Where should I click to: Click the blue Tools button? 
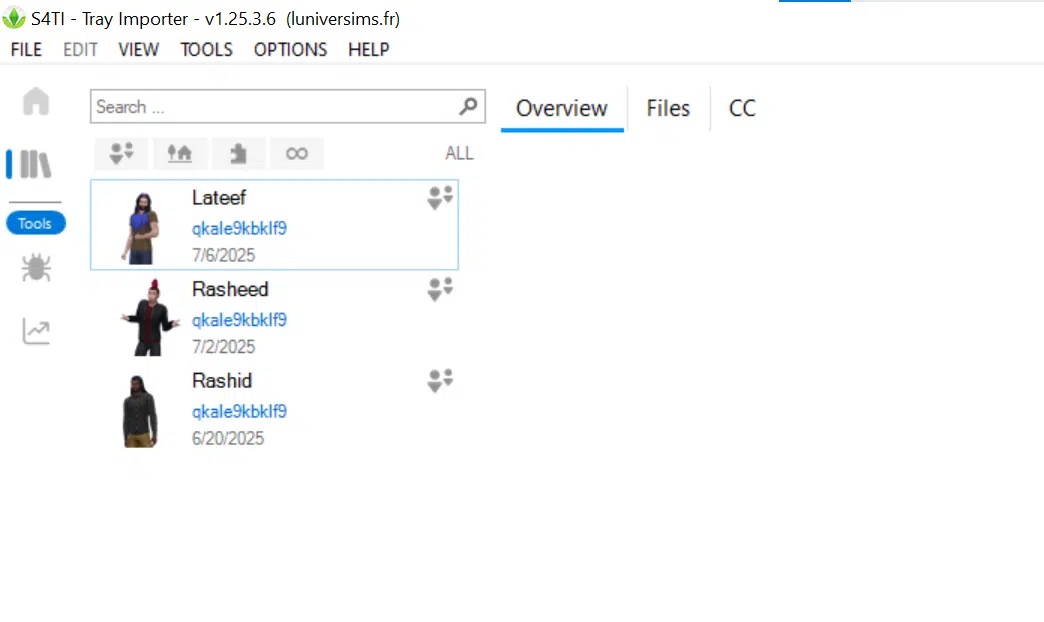coord(36,224)
